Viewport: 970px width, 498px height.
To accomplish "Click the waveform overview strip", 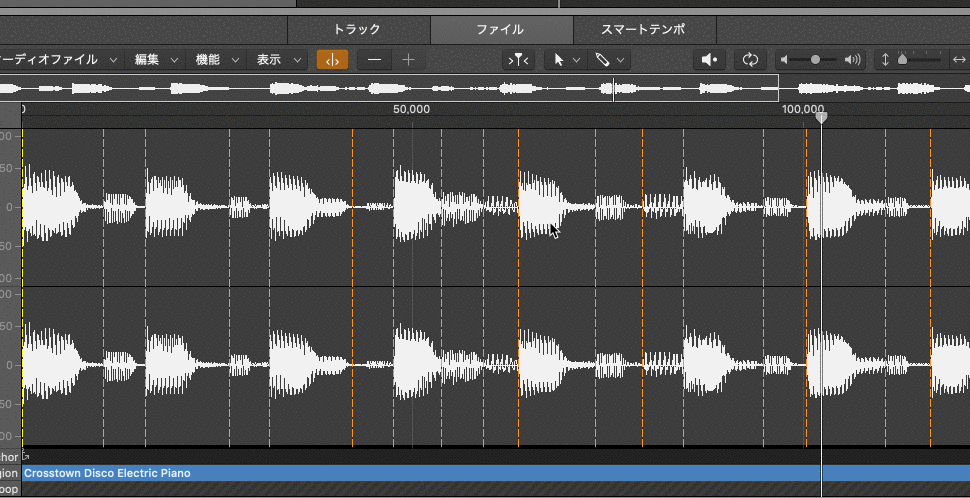I will click(x=485, y=88).
